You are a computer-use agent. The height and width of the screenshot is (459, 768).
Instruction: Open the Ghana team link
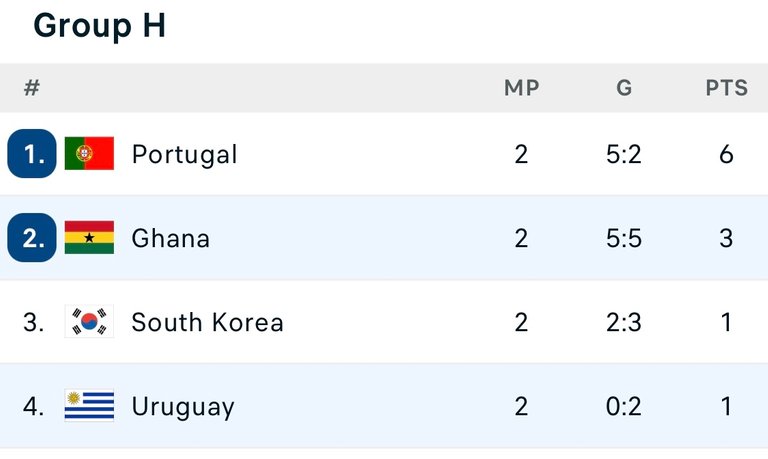pos(170,239)
